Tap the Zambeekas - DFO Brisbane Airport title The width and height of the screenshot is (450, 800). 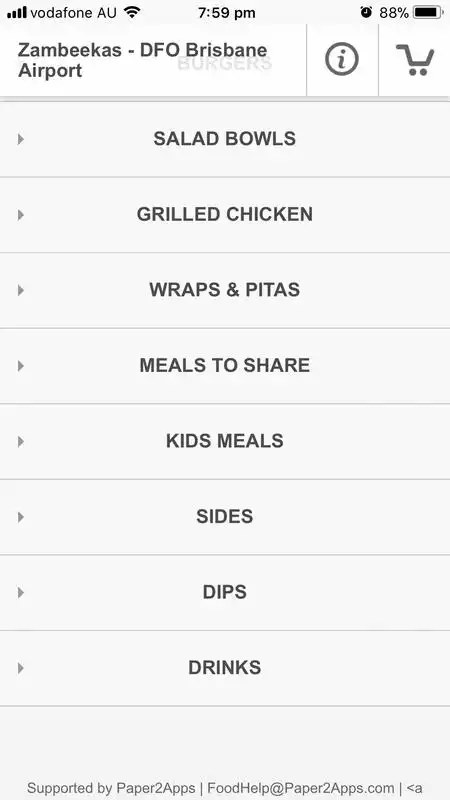[142, 60]
